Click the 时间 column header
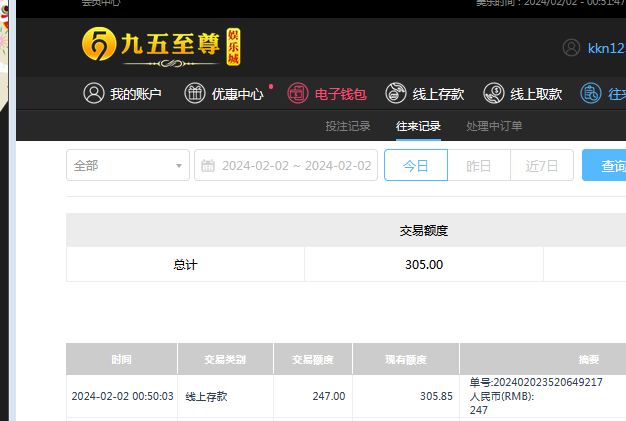 (121, 359)
